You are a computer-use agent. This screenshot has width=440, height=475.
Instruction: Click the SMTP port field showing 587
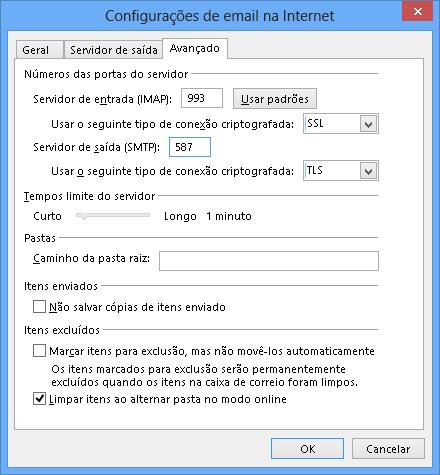click(x=190, y=147)
